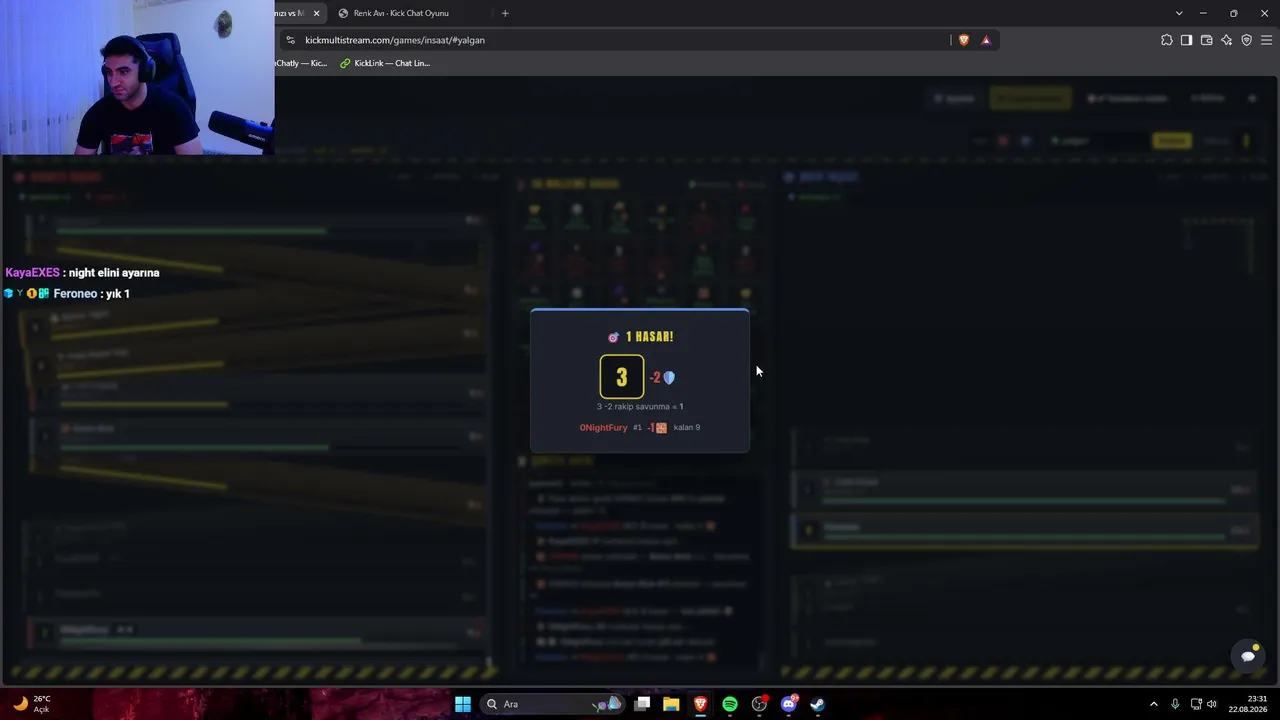
Task: Open the Brave Wallet icon
Action: [x=1206, y=40]
